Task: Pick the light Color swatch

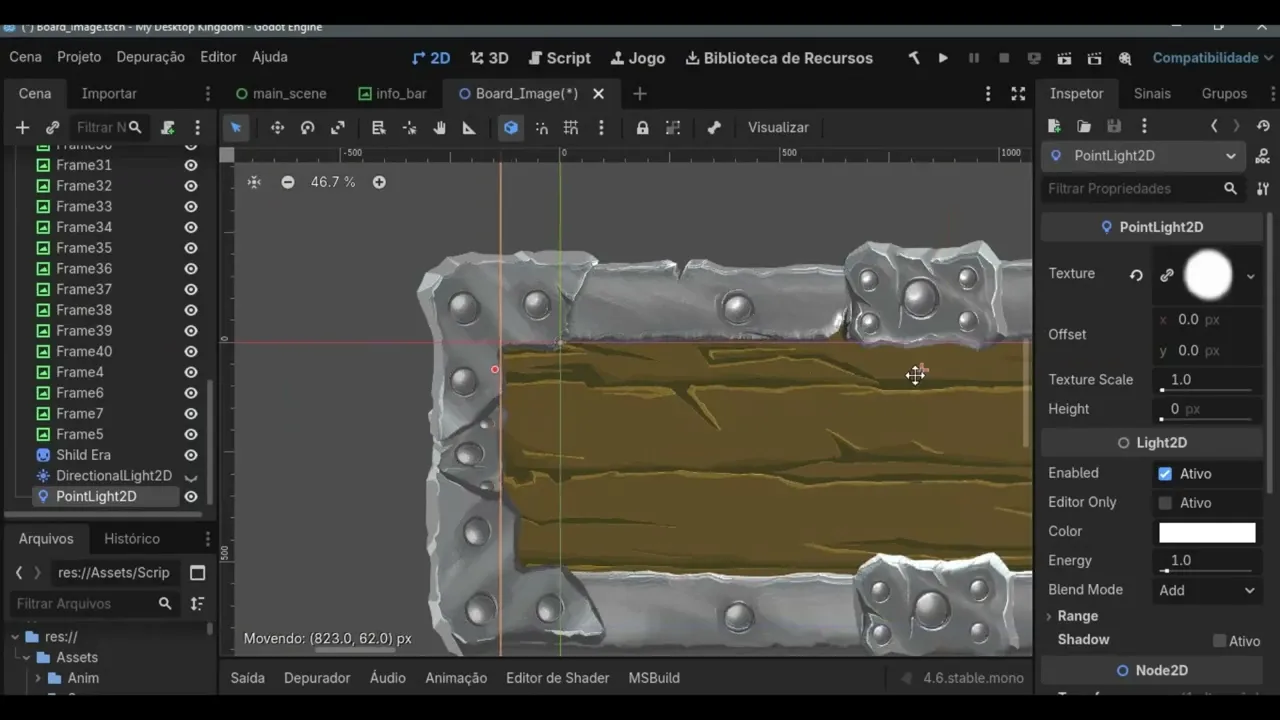Action: click(1207, 532)
